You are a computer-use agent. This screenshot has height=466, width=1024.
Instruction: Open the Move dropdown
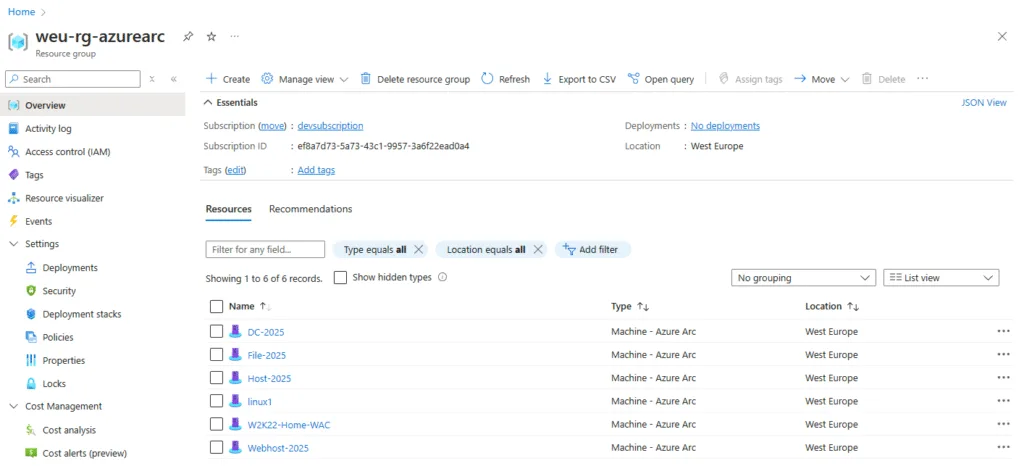[822, 79]
